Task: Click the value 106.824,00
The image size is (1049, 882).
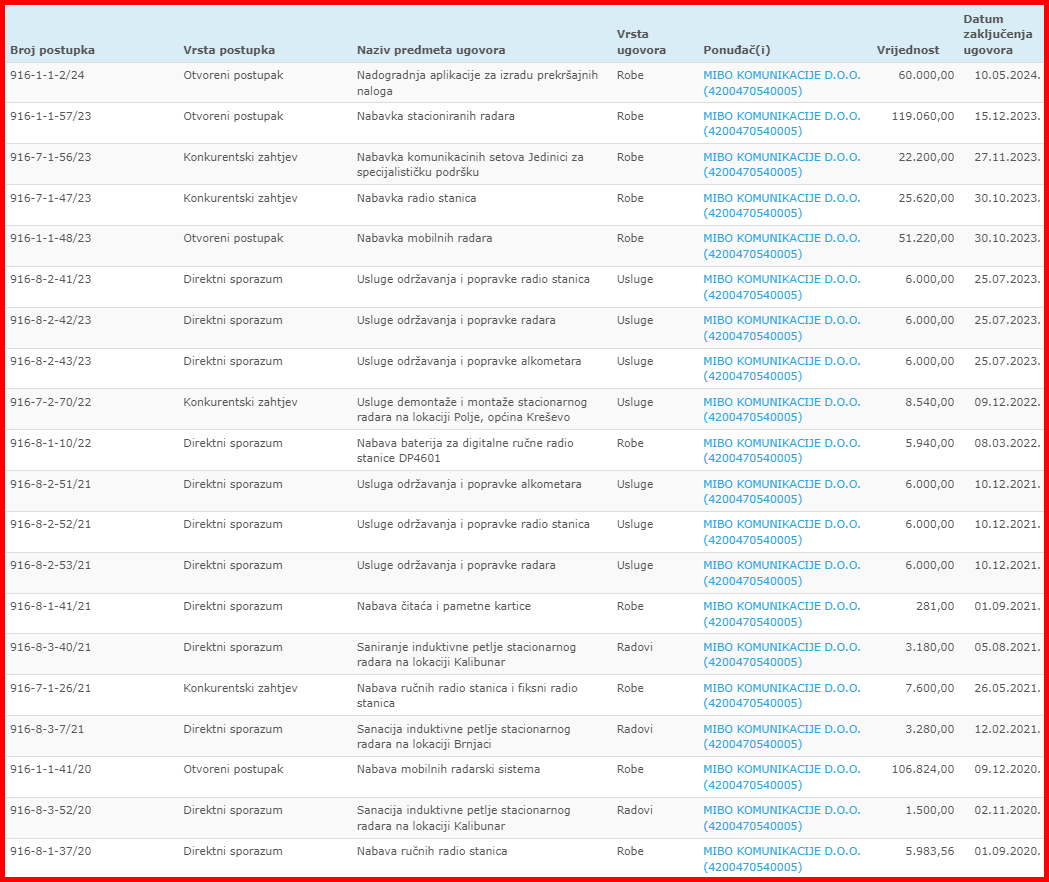Action: pos(923,769)
